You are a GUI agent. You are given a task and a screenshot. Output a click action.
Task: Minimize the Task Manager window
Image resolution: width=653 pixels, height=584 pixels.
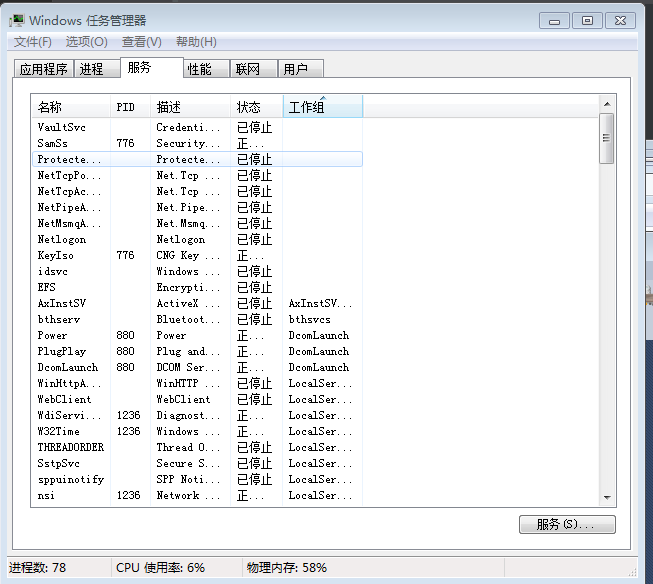pos(554,21)
